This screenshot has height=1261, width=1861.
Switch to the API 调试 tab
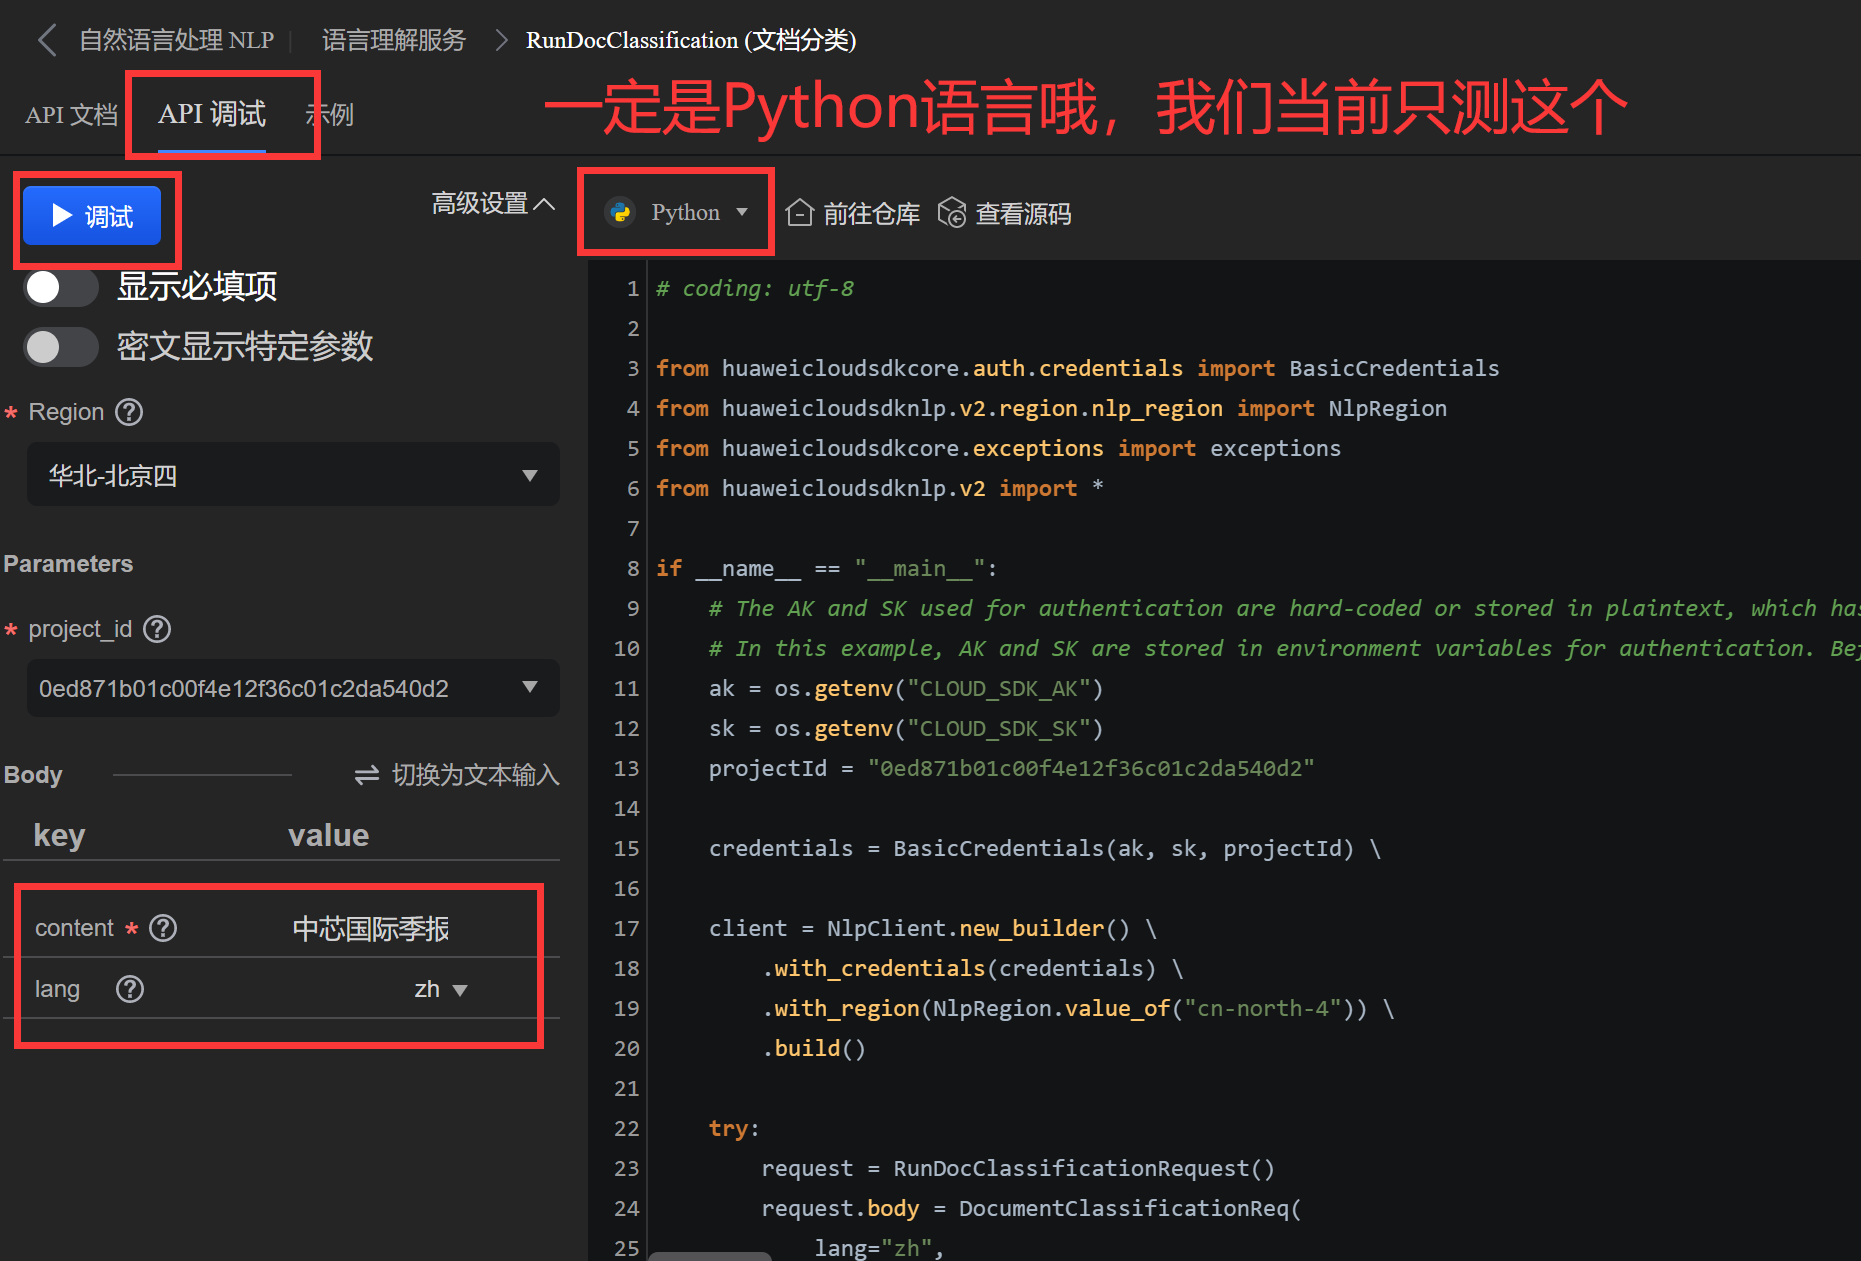click(x=212, y=114)
